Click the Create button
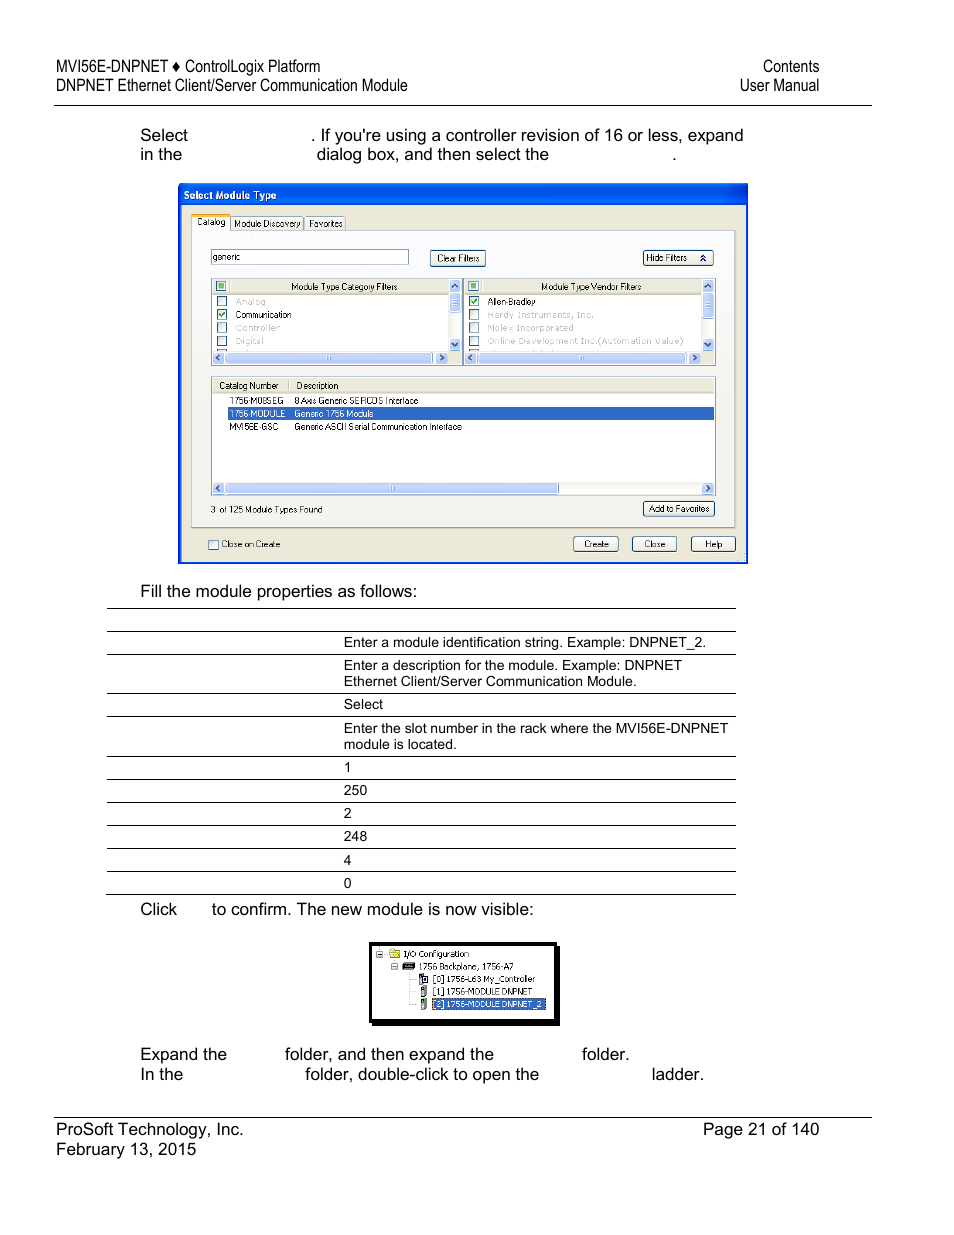This screenshot has width=954, height=1235. (x=596, y=544)
